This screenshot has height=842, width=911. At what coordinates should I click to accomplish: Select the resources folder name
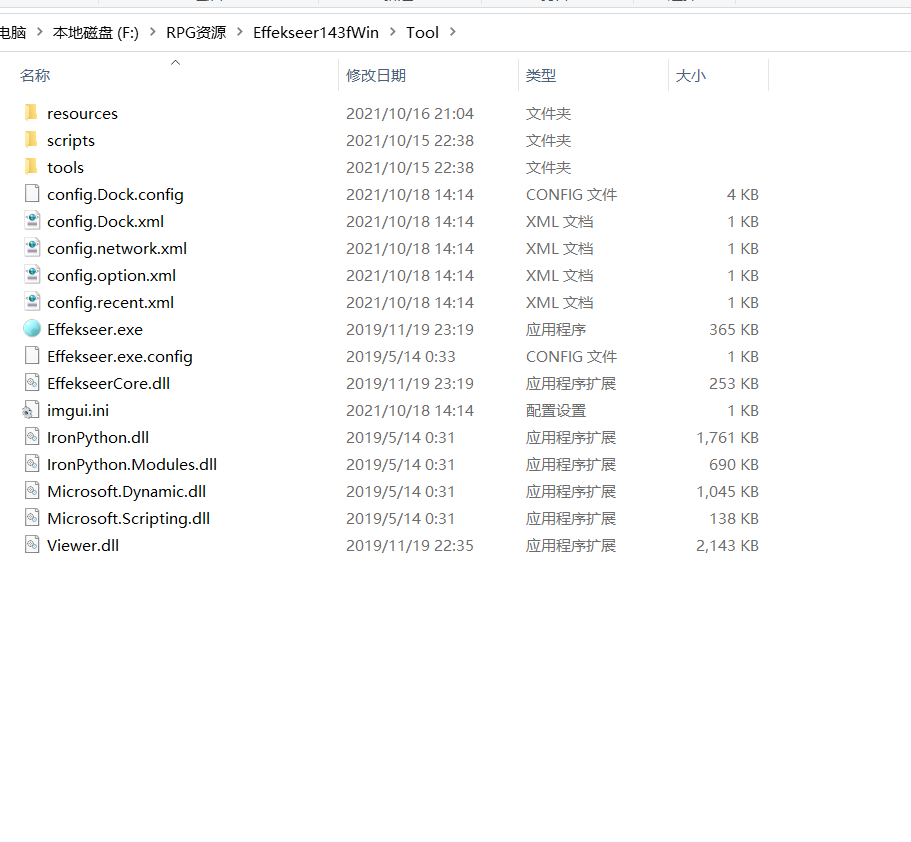[83, 113]
